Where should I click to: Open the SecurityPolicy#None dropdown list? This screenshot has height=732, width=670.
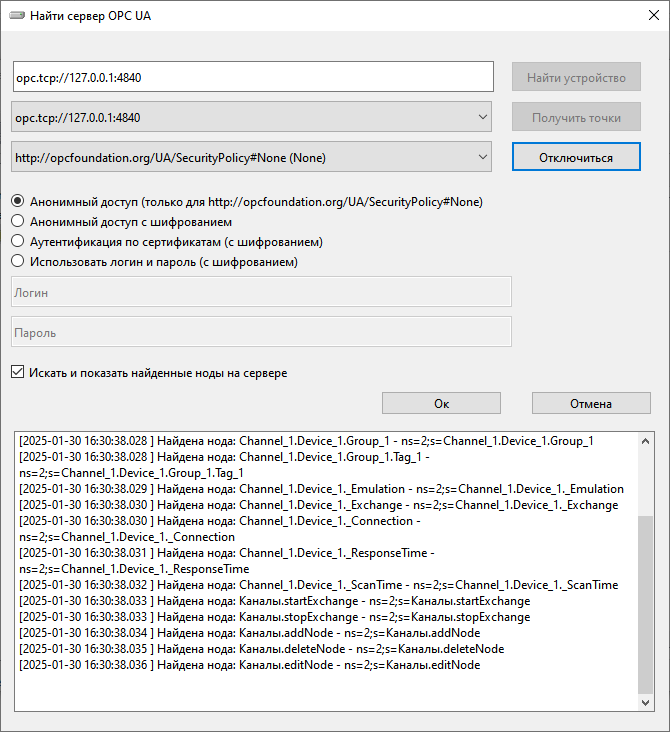(x=482, y=157)
